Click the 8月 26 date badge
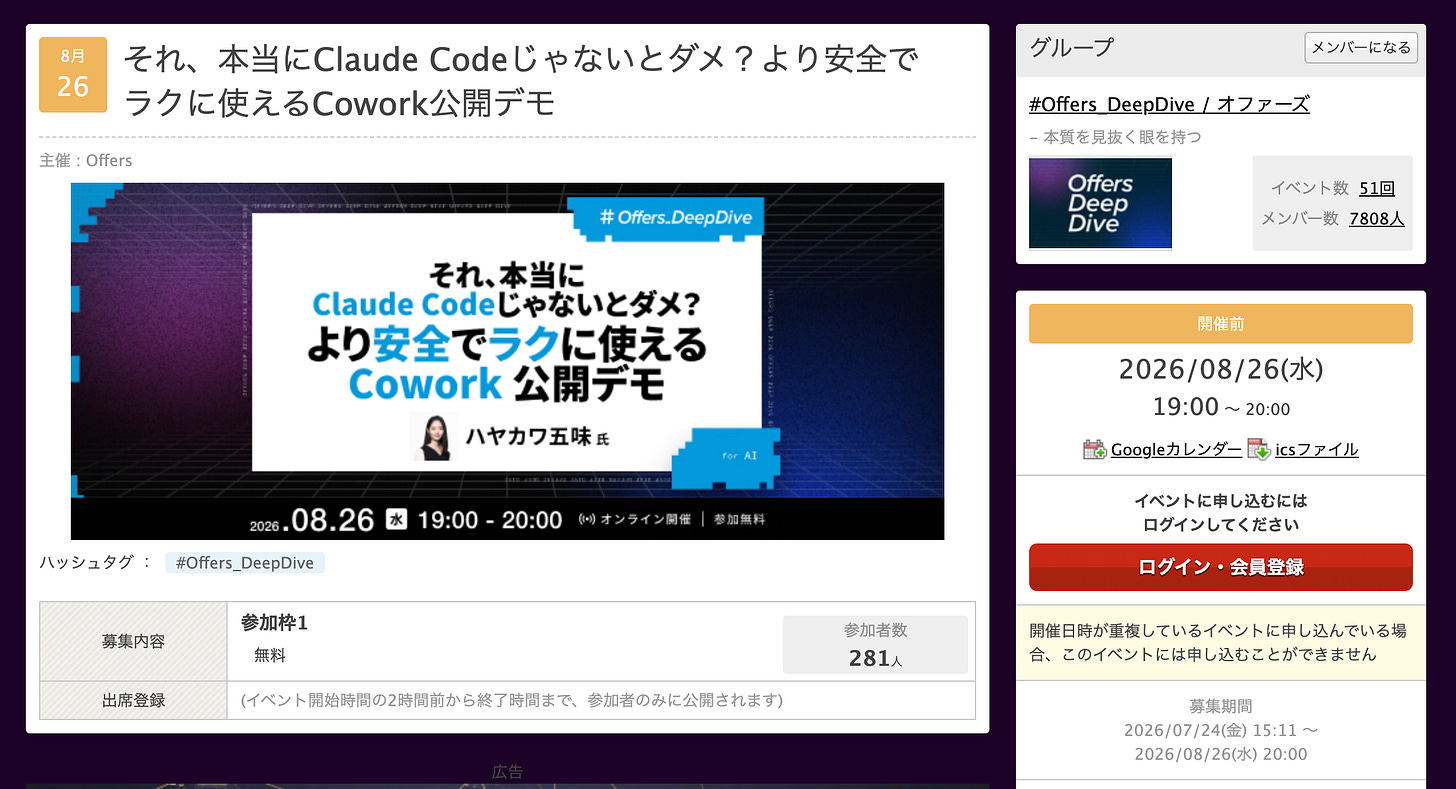Image resolution: width=1456 pixels, height=789 pixels. [73, 75]
